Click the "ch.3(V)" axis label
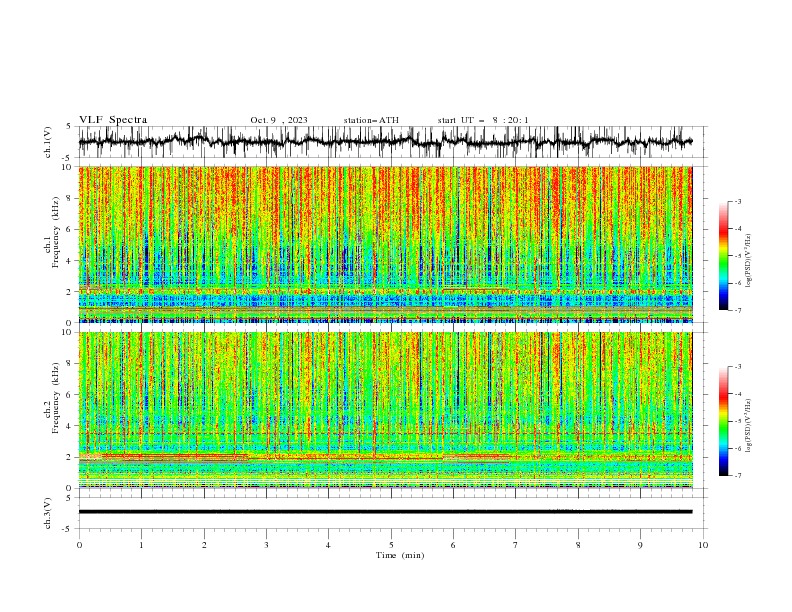This screenshot has height=612, width=792. click(x=48, y=513)
